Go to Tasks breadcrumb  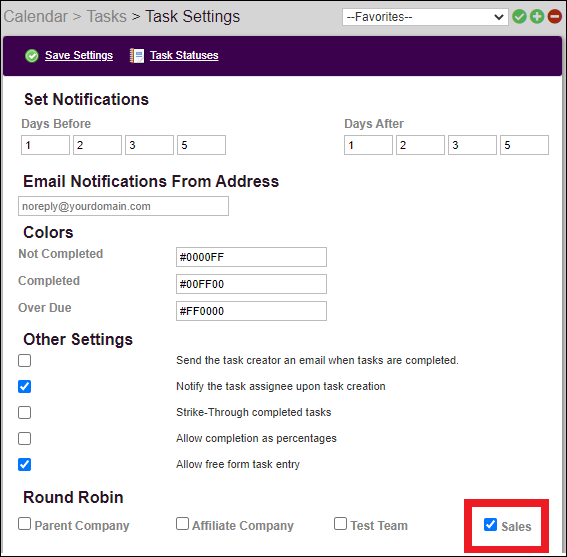point(107,17)
